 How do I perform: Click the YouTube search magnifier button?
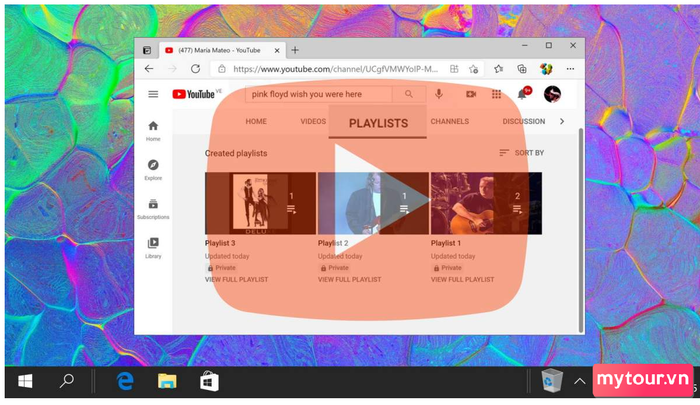(408, 94)
